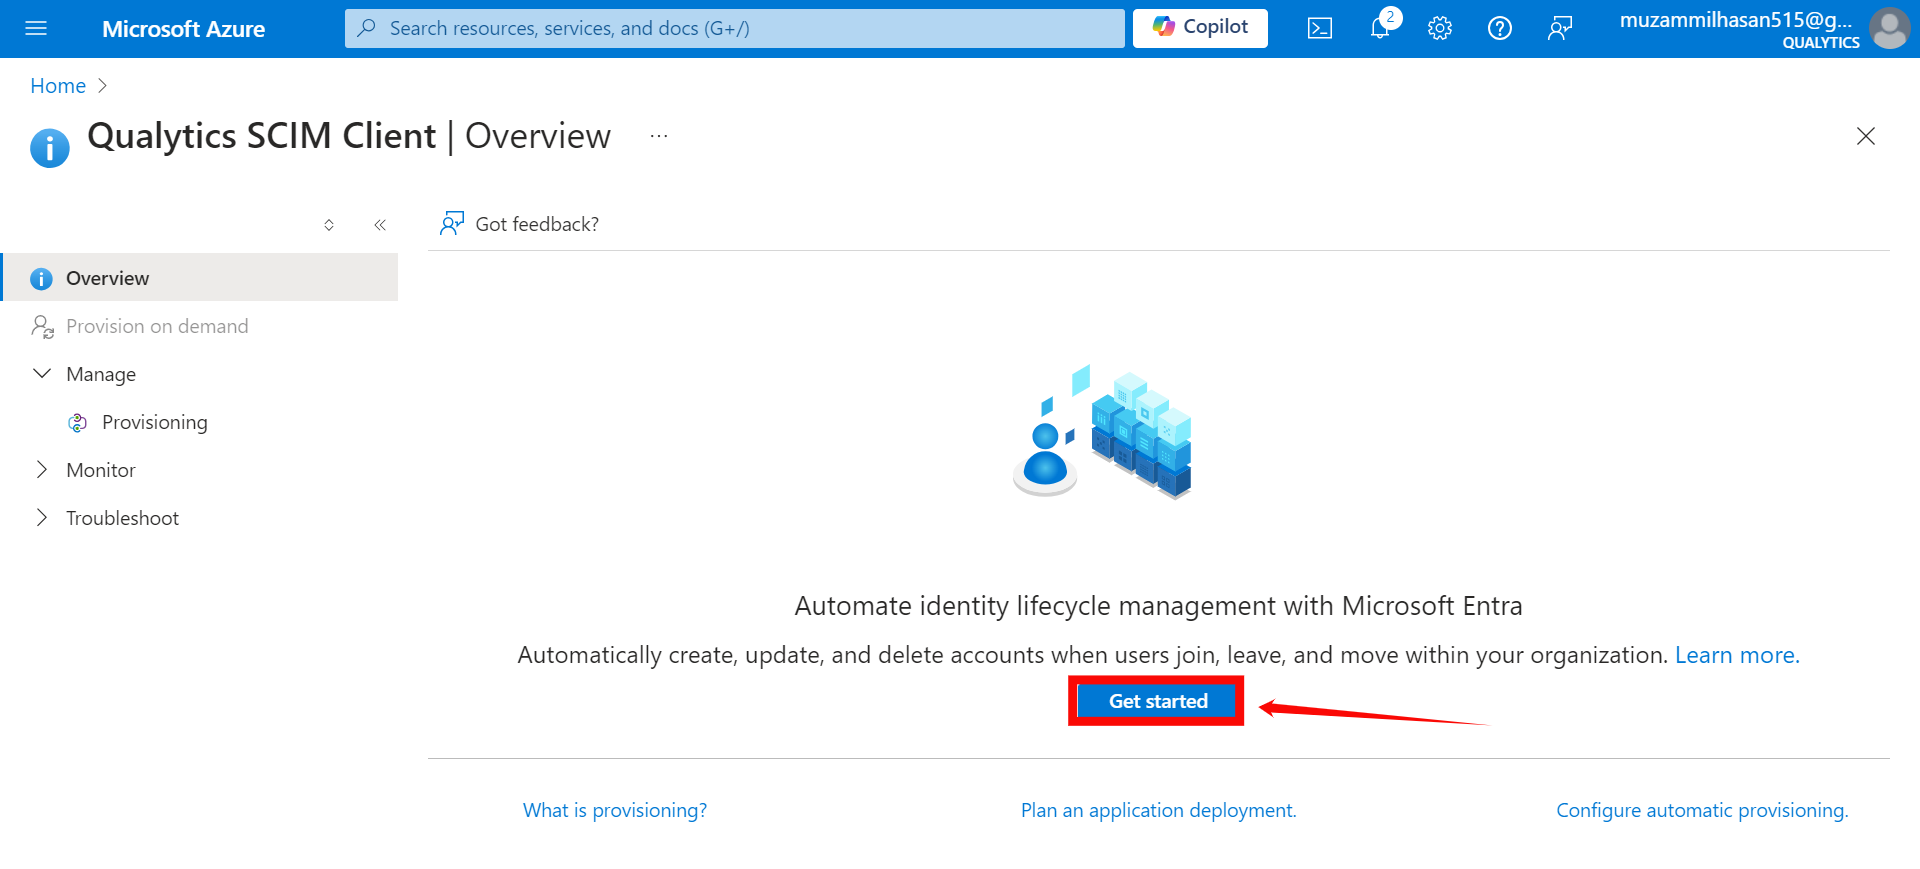
Task: Open Configure automatic provisioning link
Action: click(x=1702, y=810)
